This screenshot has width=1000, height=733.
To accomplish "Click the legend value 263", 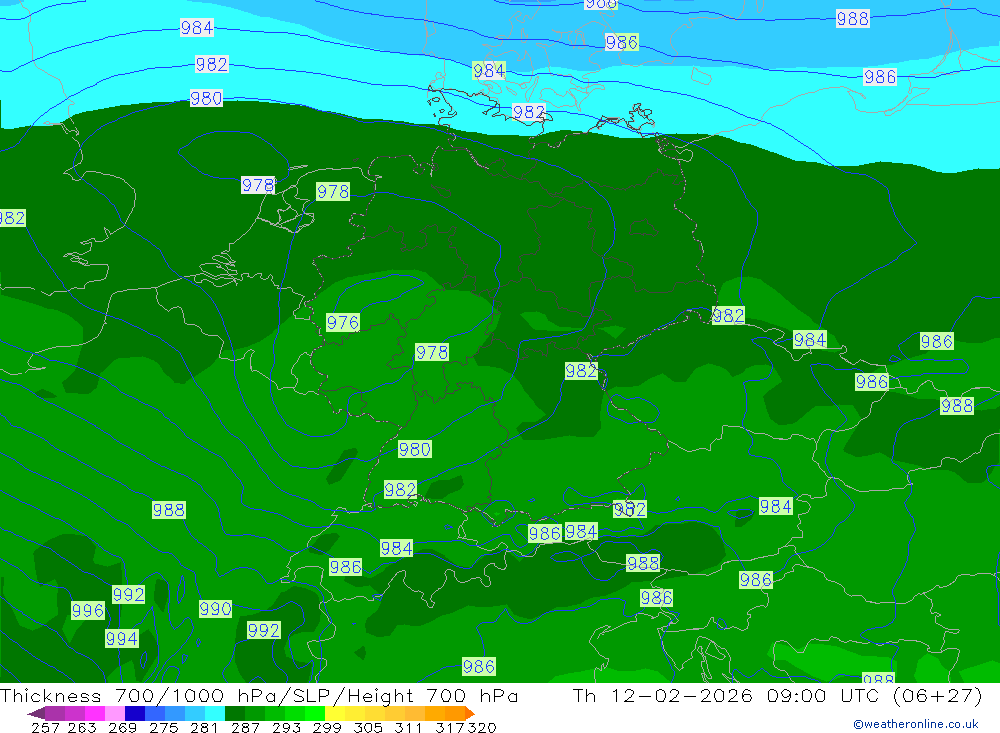I will click(x=81, y=727).
